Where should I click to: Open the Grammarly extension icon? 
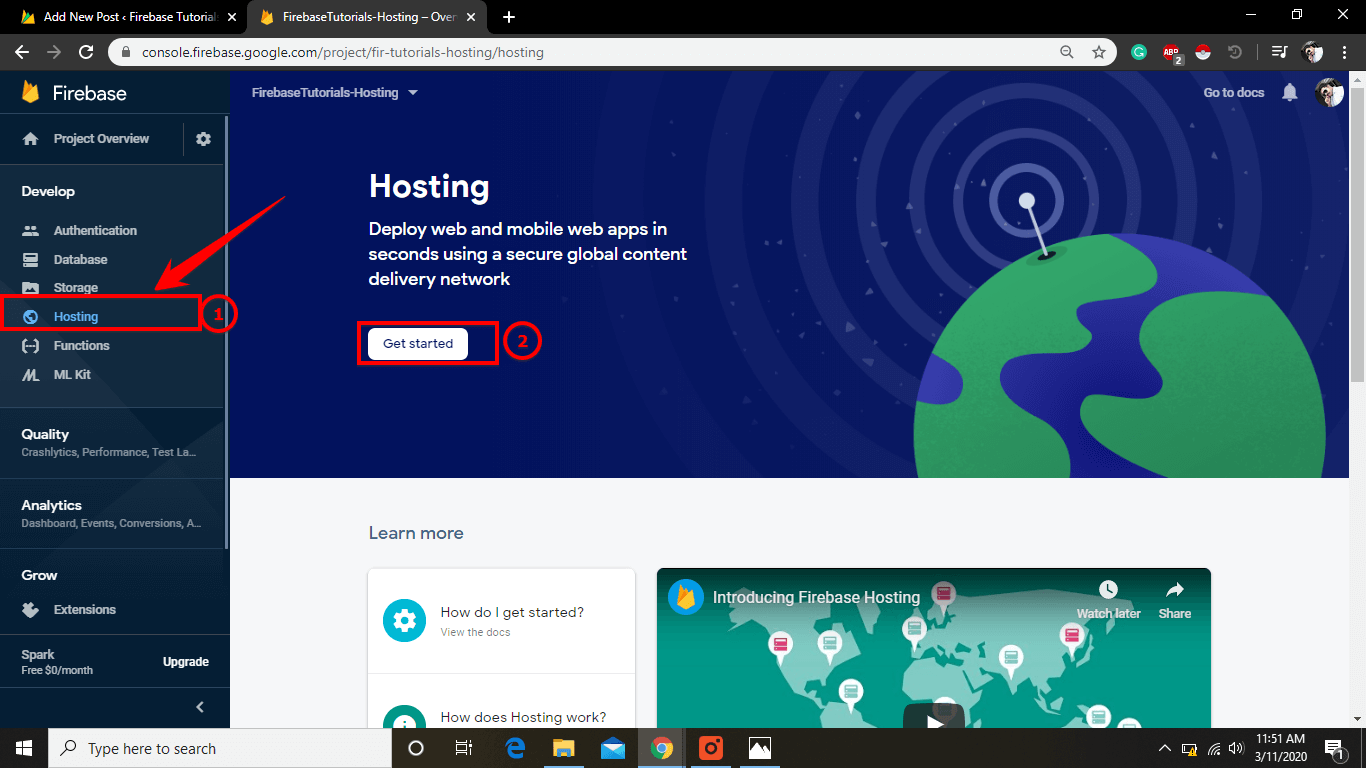click(1139, 52)
